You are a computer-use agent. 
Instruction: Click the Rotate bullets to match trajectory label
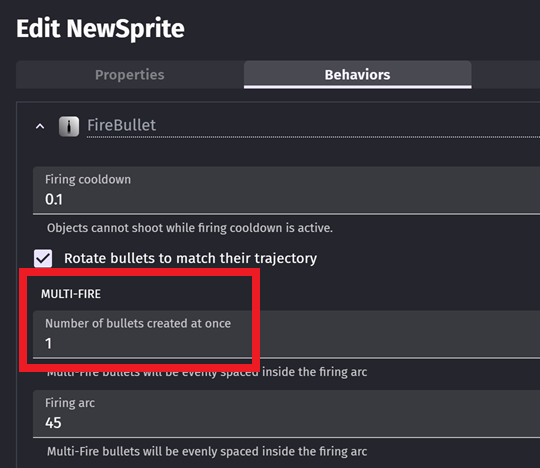(x=190, y=258)
